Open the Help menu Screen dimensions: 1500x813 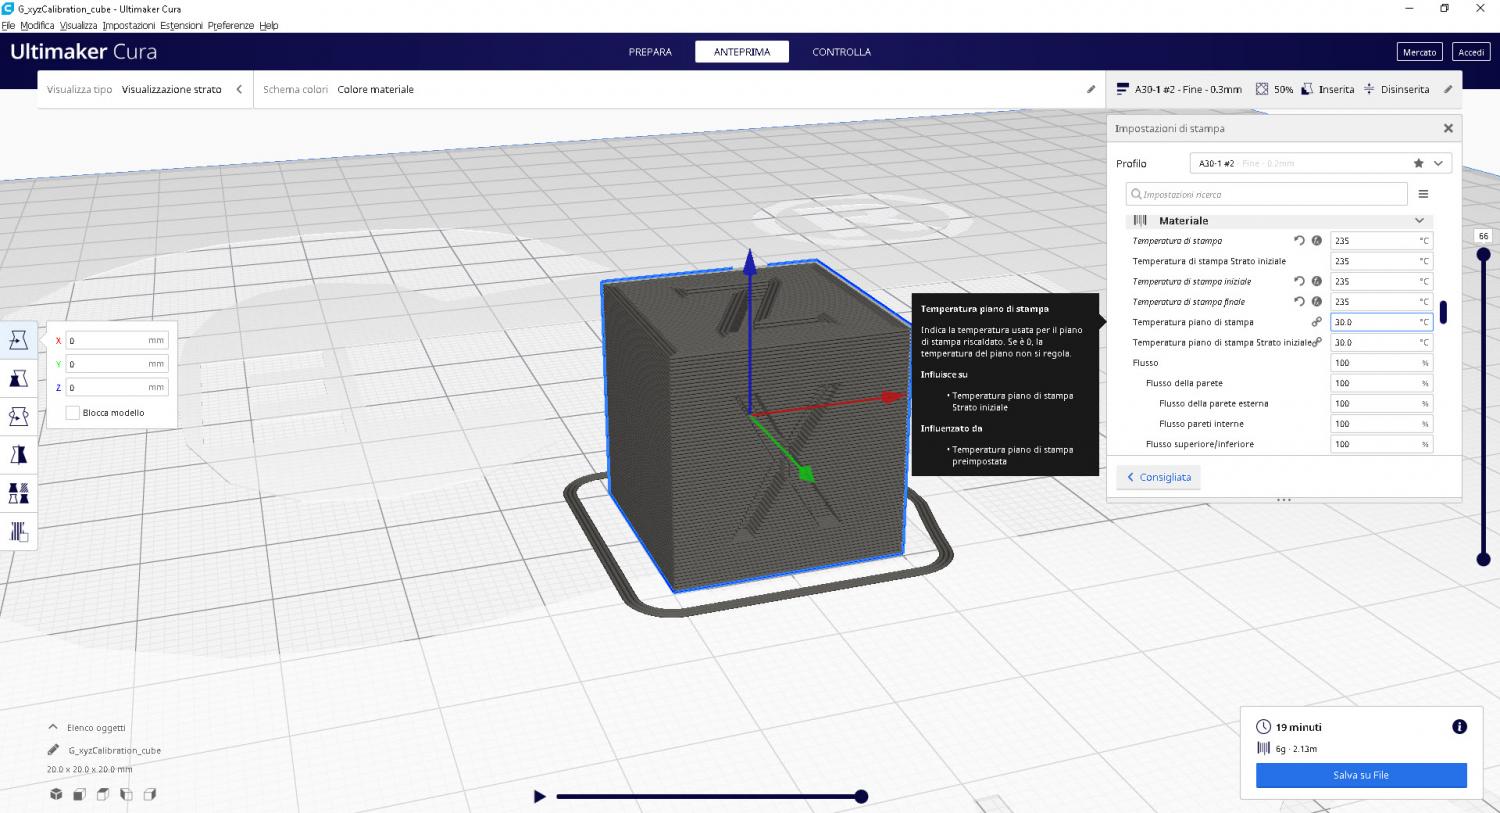coord(269,25)
